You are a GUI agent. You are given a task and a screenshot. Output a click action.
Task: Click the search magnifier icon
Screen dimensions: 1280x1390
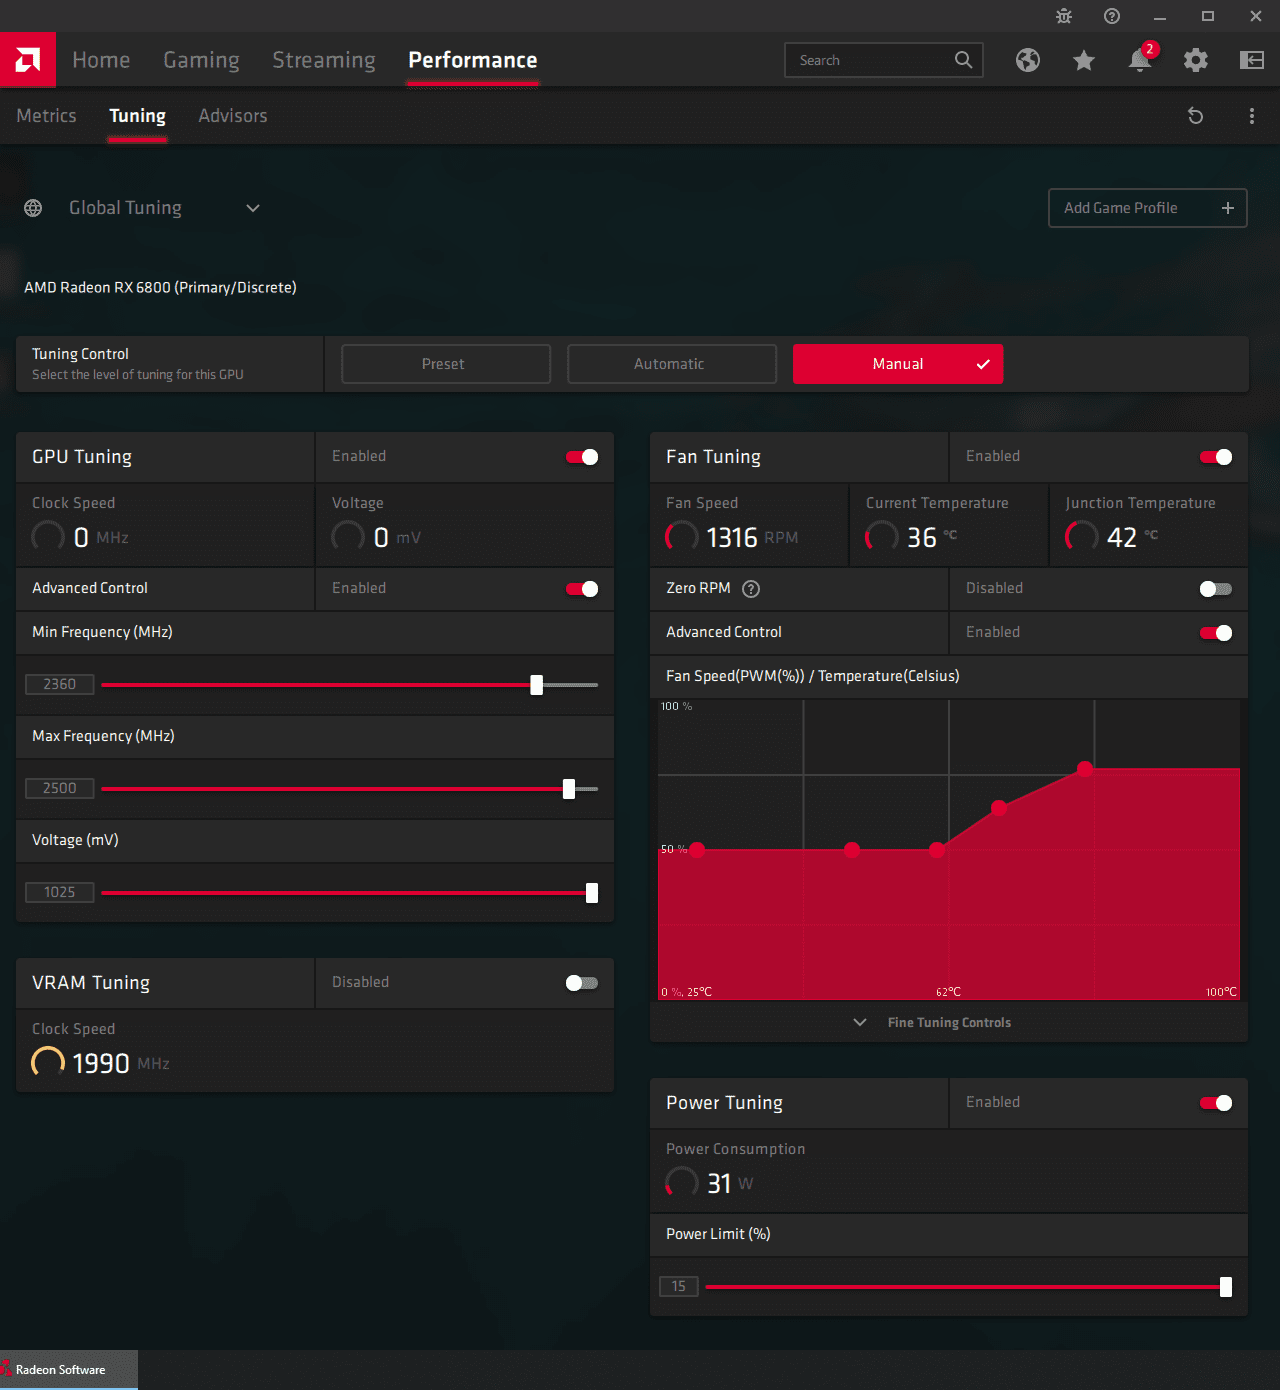963,60
